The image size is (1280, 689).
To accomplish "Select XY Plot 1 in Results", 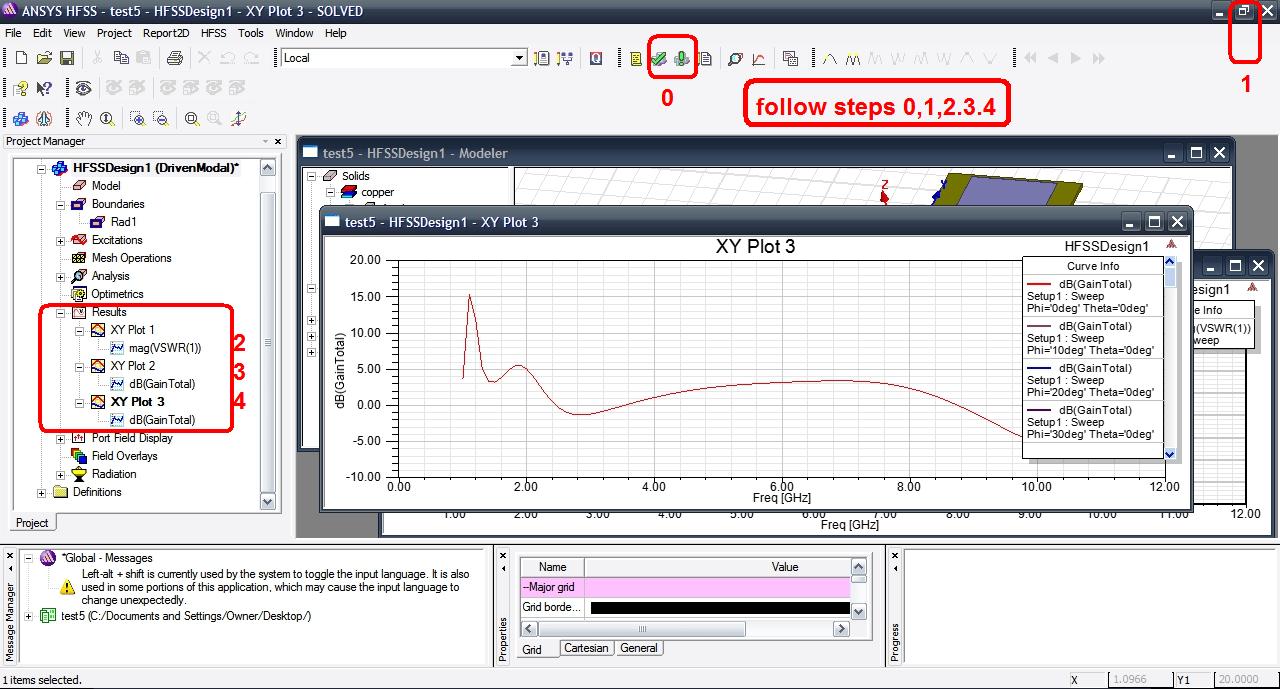I will coord(132,330).
